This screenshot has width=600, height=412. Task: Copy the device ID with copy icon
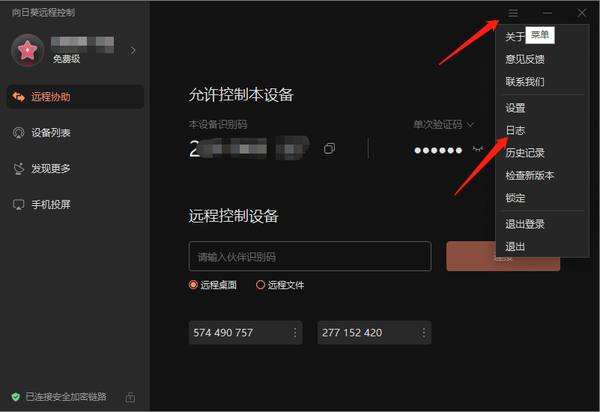(x=329, y=148)
